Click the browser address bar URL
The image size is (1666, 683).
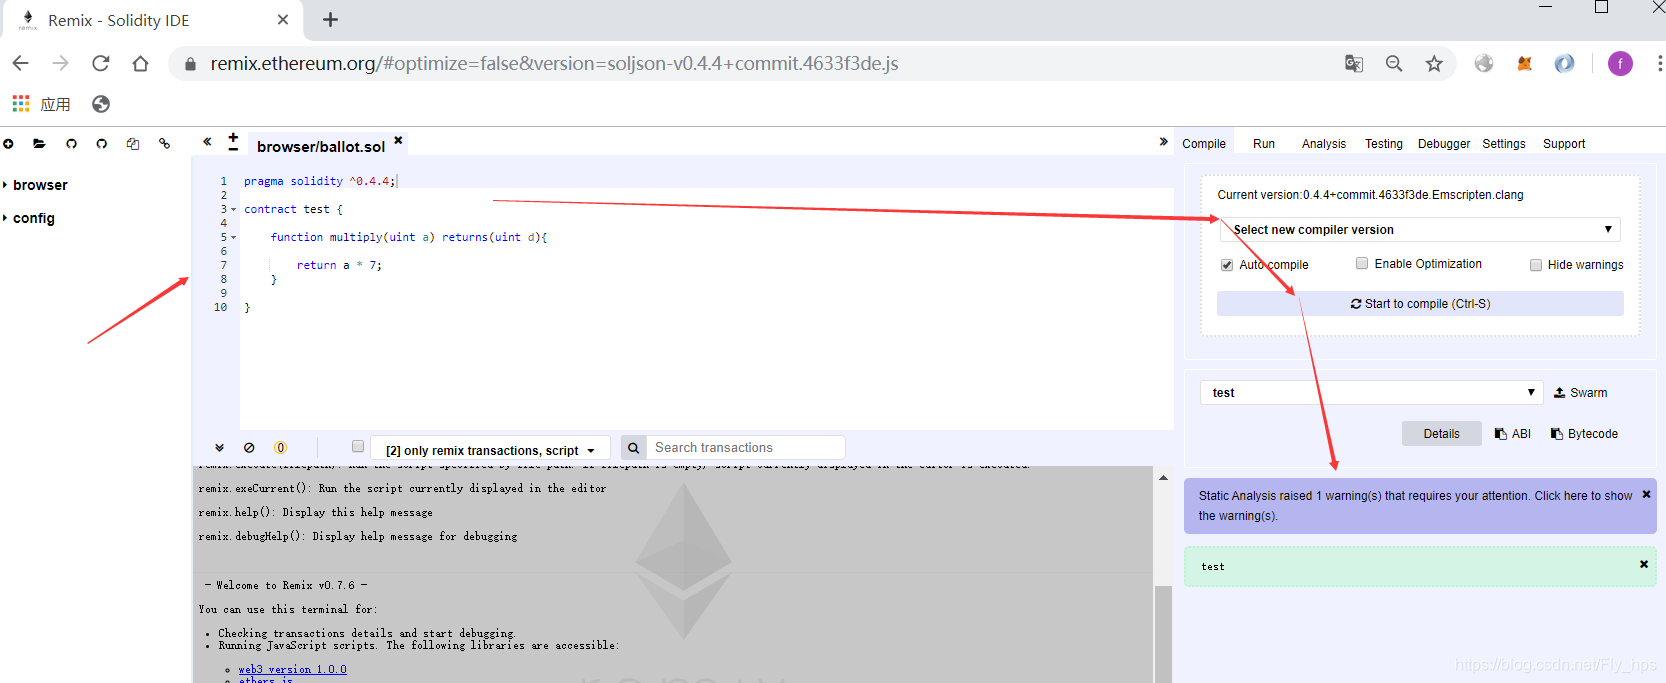click(x=554, y=64)
